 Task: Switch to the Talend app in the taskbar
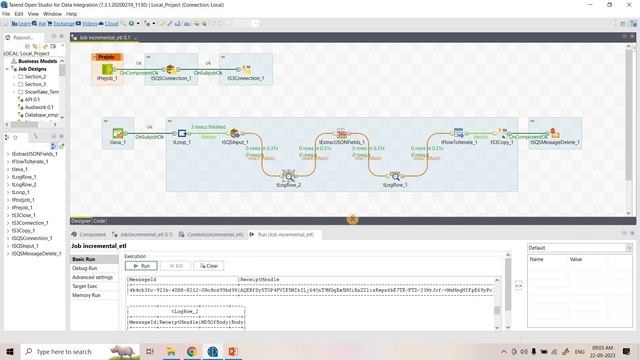(x=212, y=351)
